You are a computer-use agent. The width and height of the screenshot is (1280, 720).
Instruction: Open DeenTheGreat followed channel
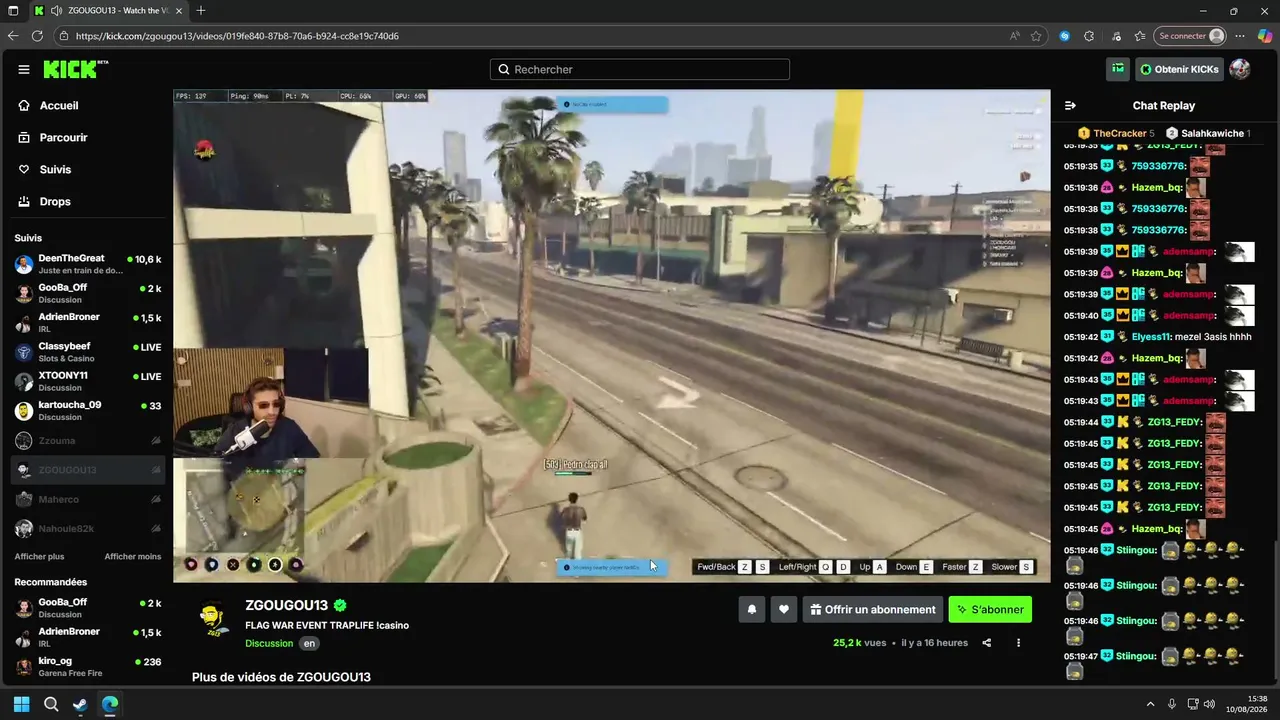point(87,264)
